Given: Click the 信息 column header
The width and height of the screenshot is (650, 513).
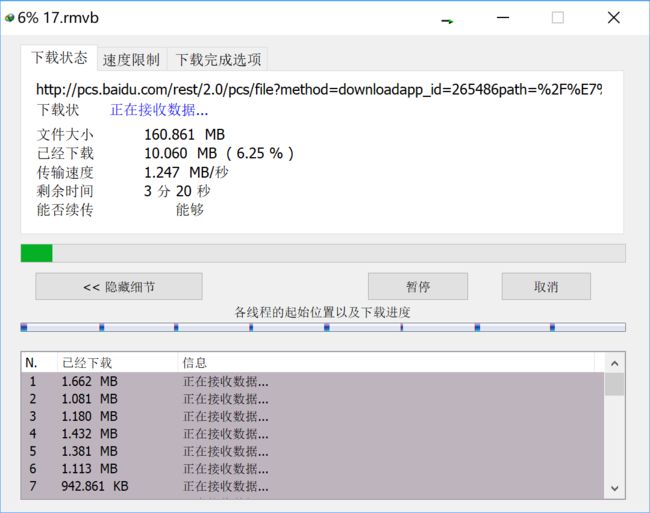Looking at the screenshot, I should click(386, 363).
